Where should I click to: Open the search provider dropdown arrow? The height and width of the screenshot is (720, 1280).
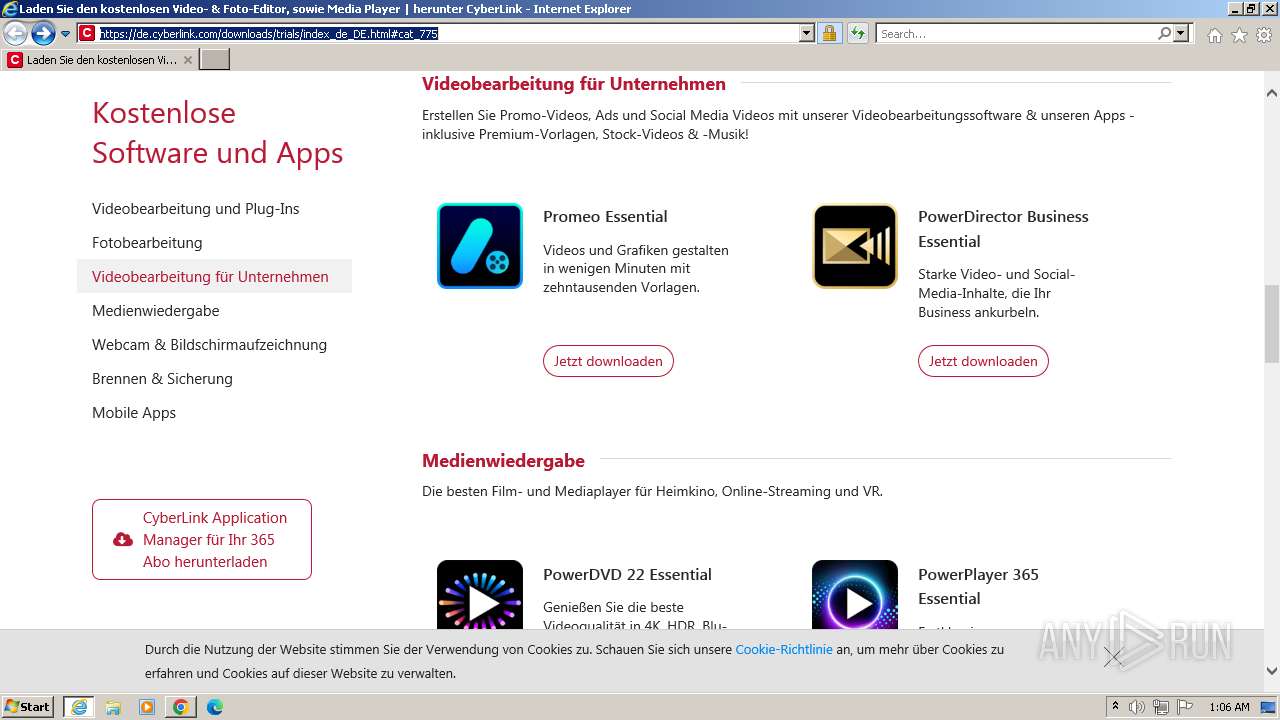(1181, 33)
